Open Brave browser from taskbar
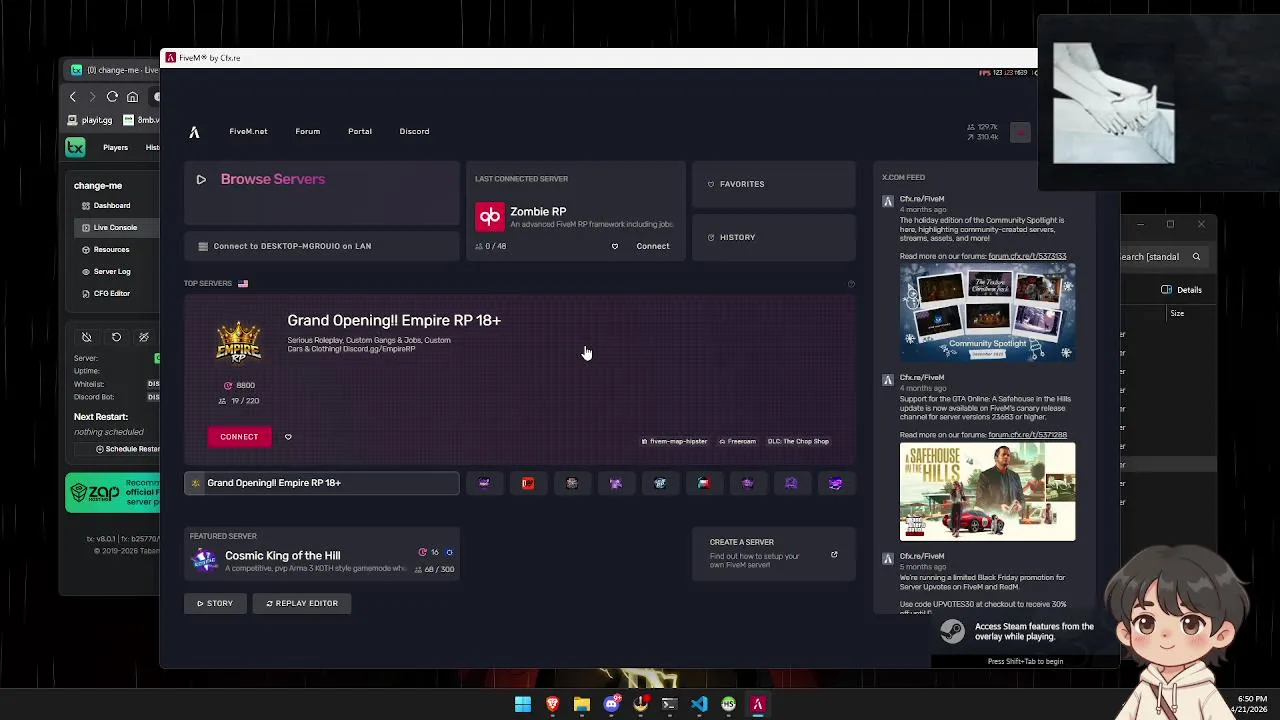This screenshot has height=720, width=1280. (x=552, y=704)
